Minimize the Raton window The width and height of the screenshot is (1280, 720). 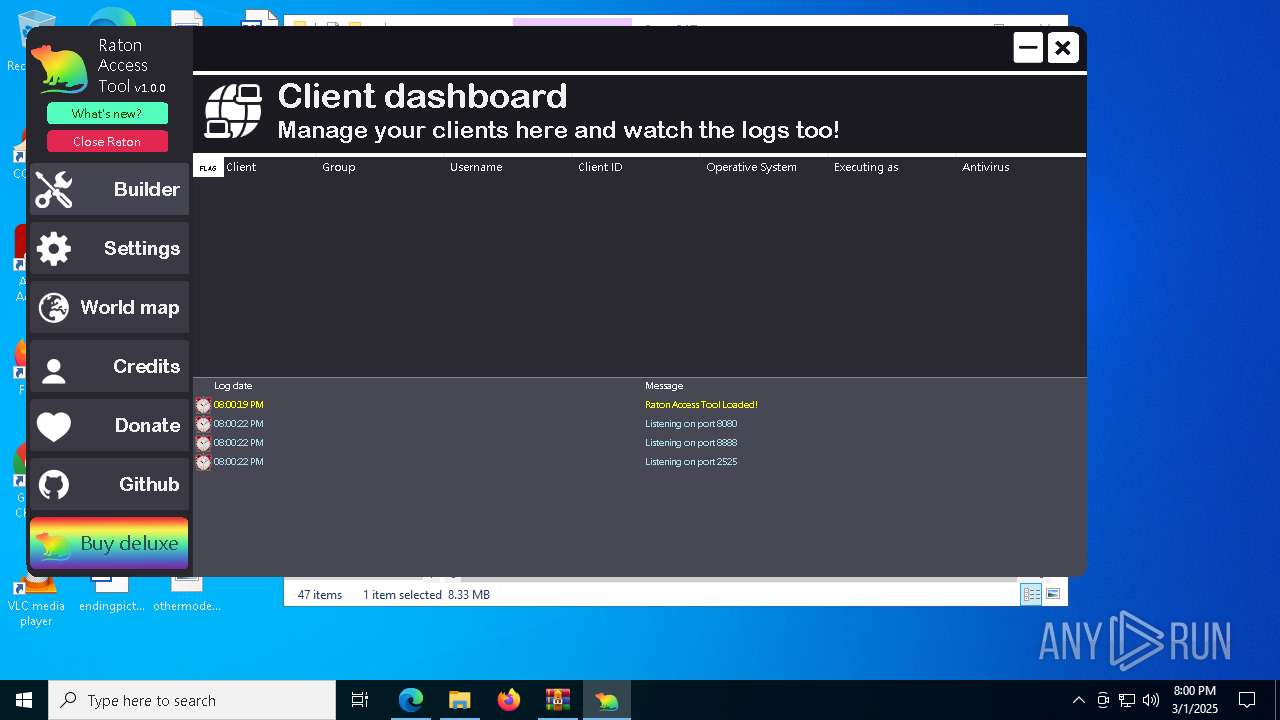1028,47
